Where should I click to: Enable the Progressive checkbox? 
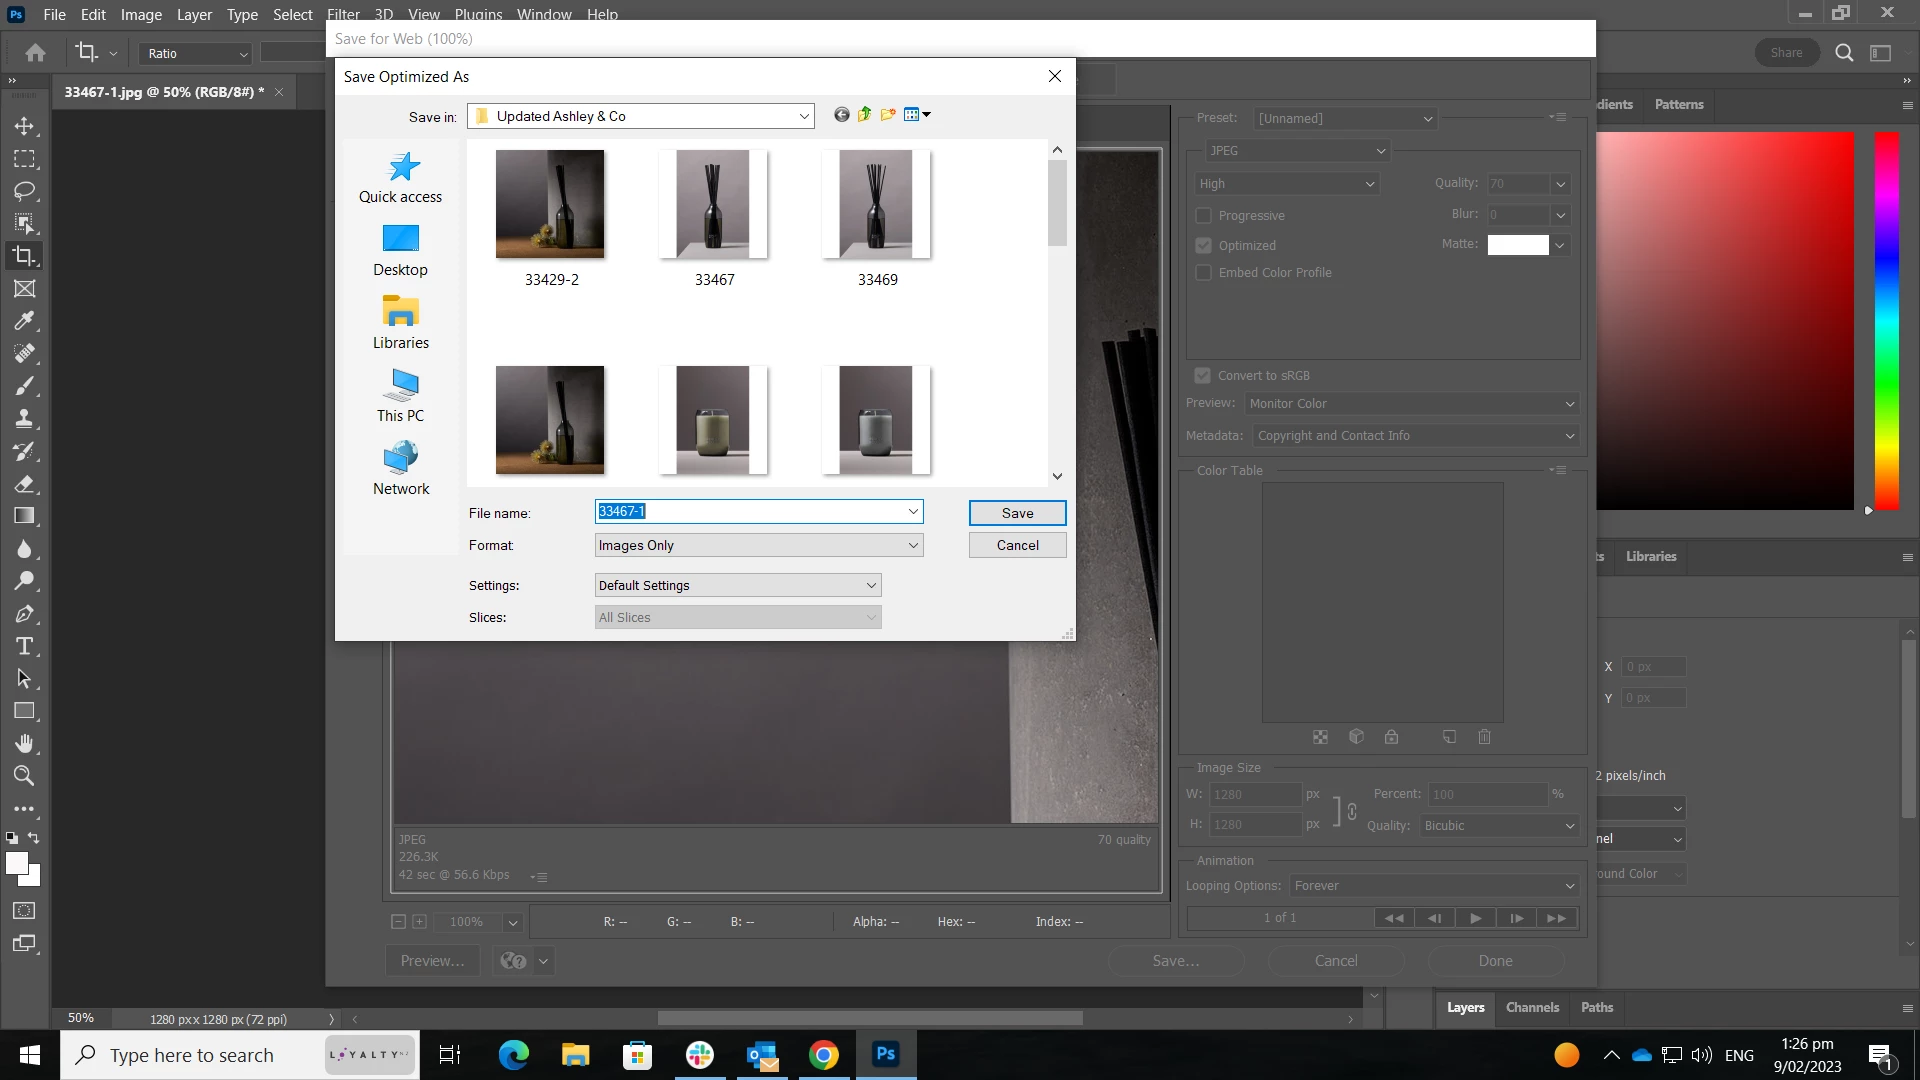(1204, 216)
